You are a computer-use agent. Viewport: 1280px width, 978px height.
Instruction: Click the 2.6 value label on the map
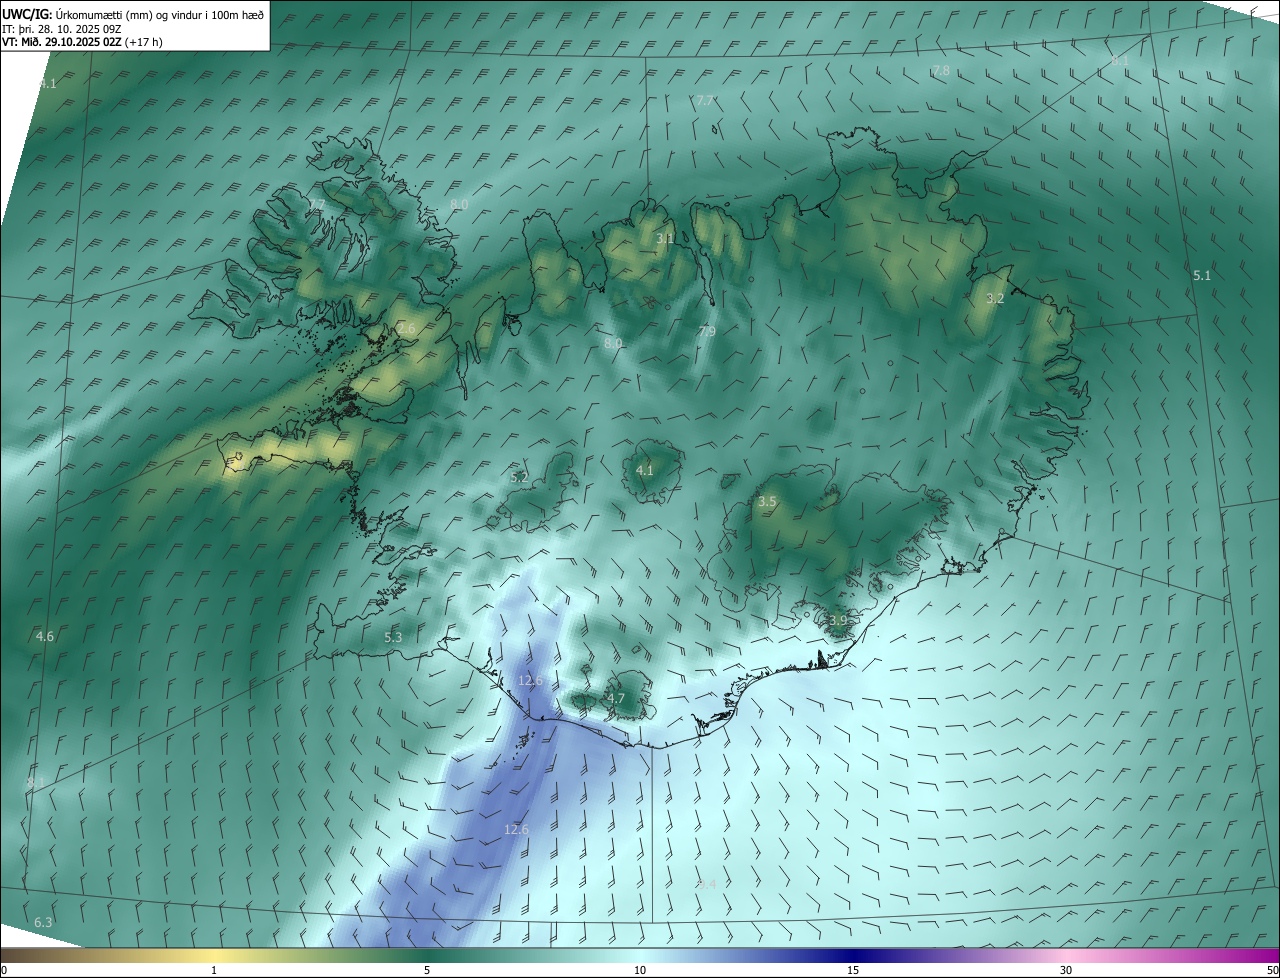(405, 328)
